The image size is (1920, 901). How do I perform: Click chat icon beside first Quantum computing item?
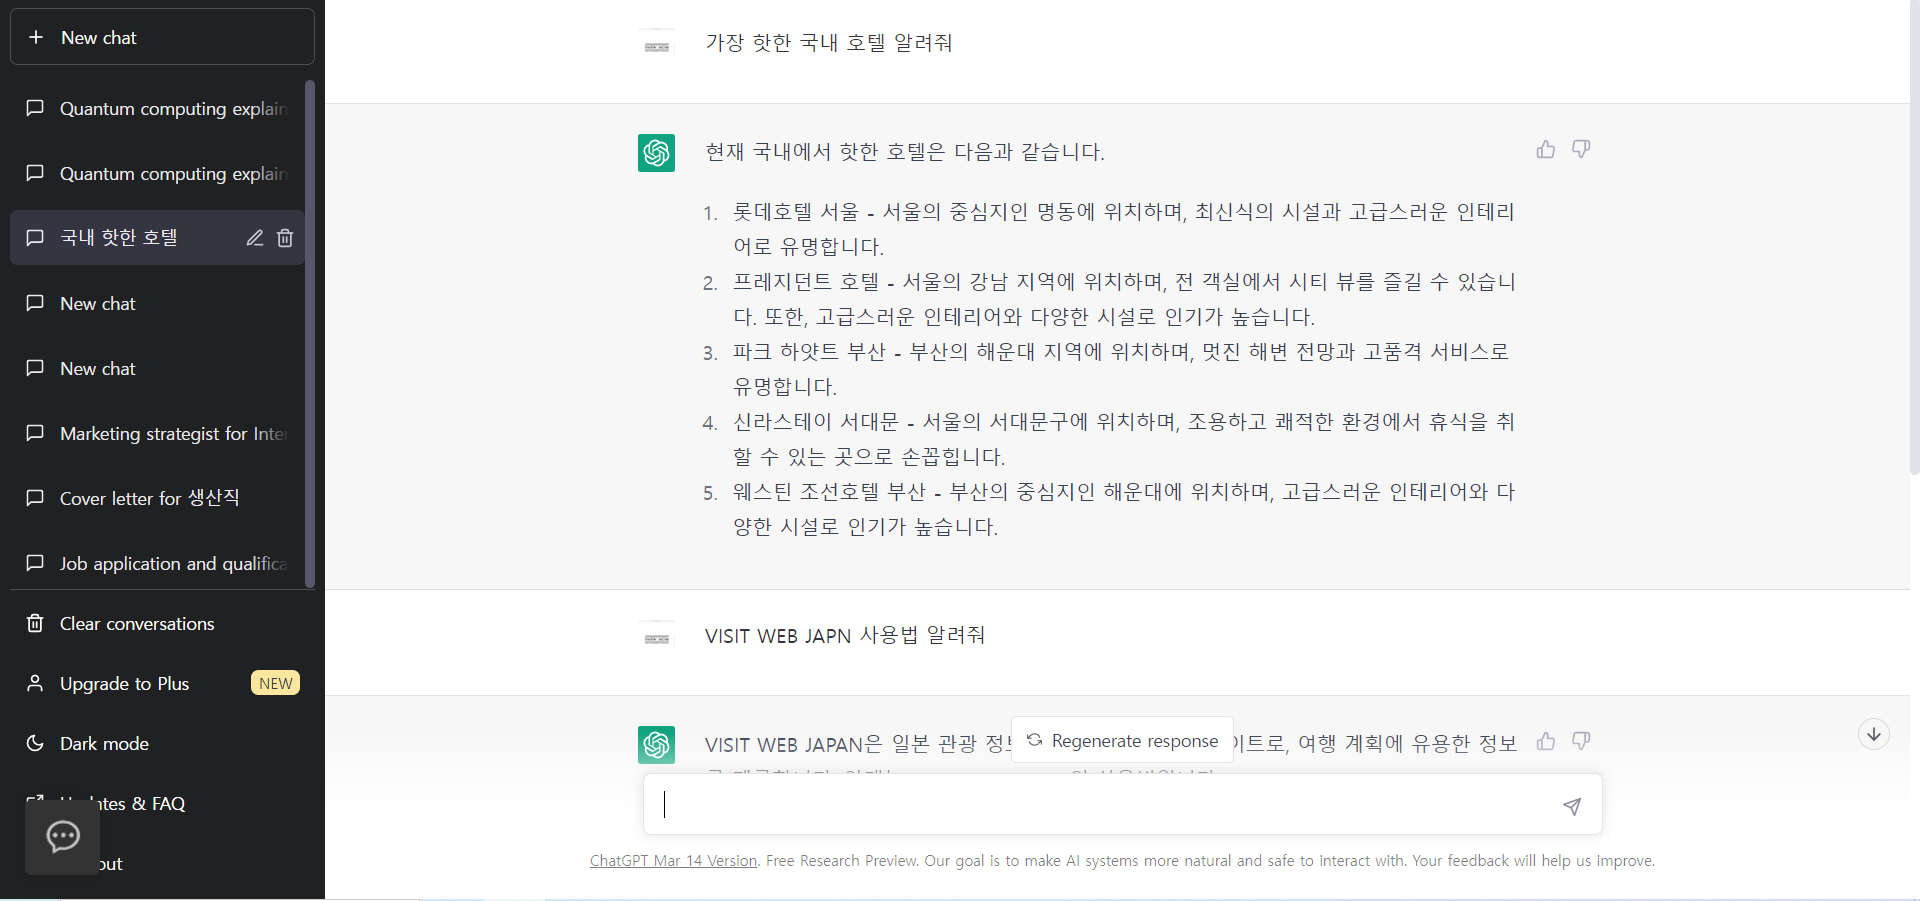(35, 108)
